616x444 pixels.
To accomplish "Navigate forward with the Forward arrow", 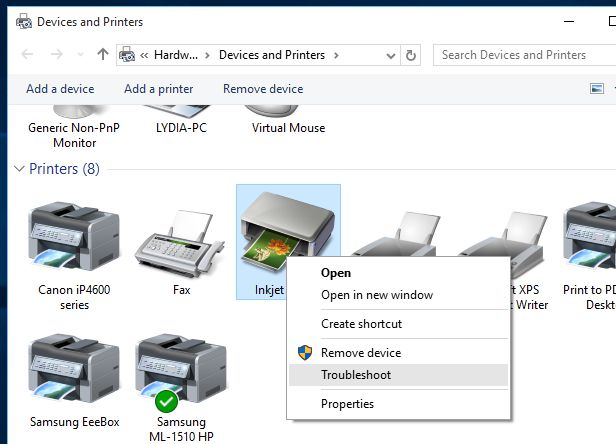I will [x=57, y=54].
